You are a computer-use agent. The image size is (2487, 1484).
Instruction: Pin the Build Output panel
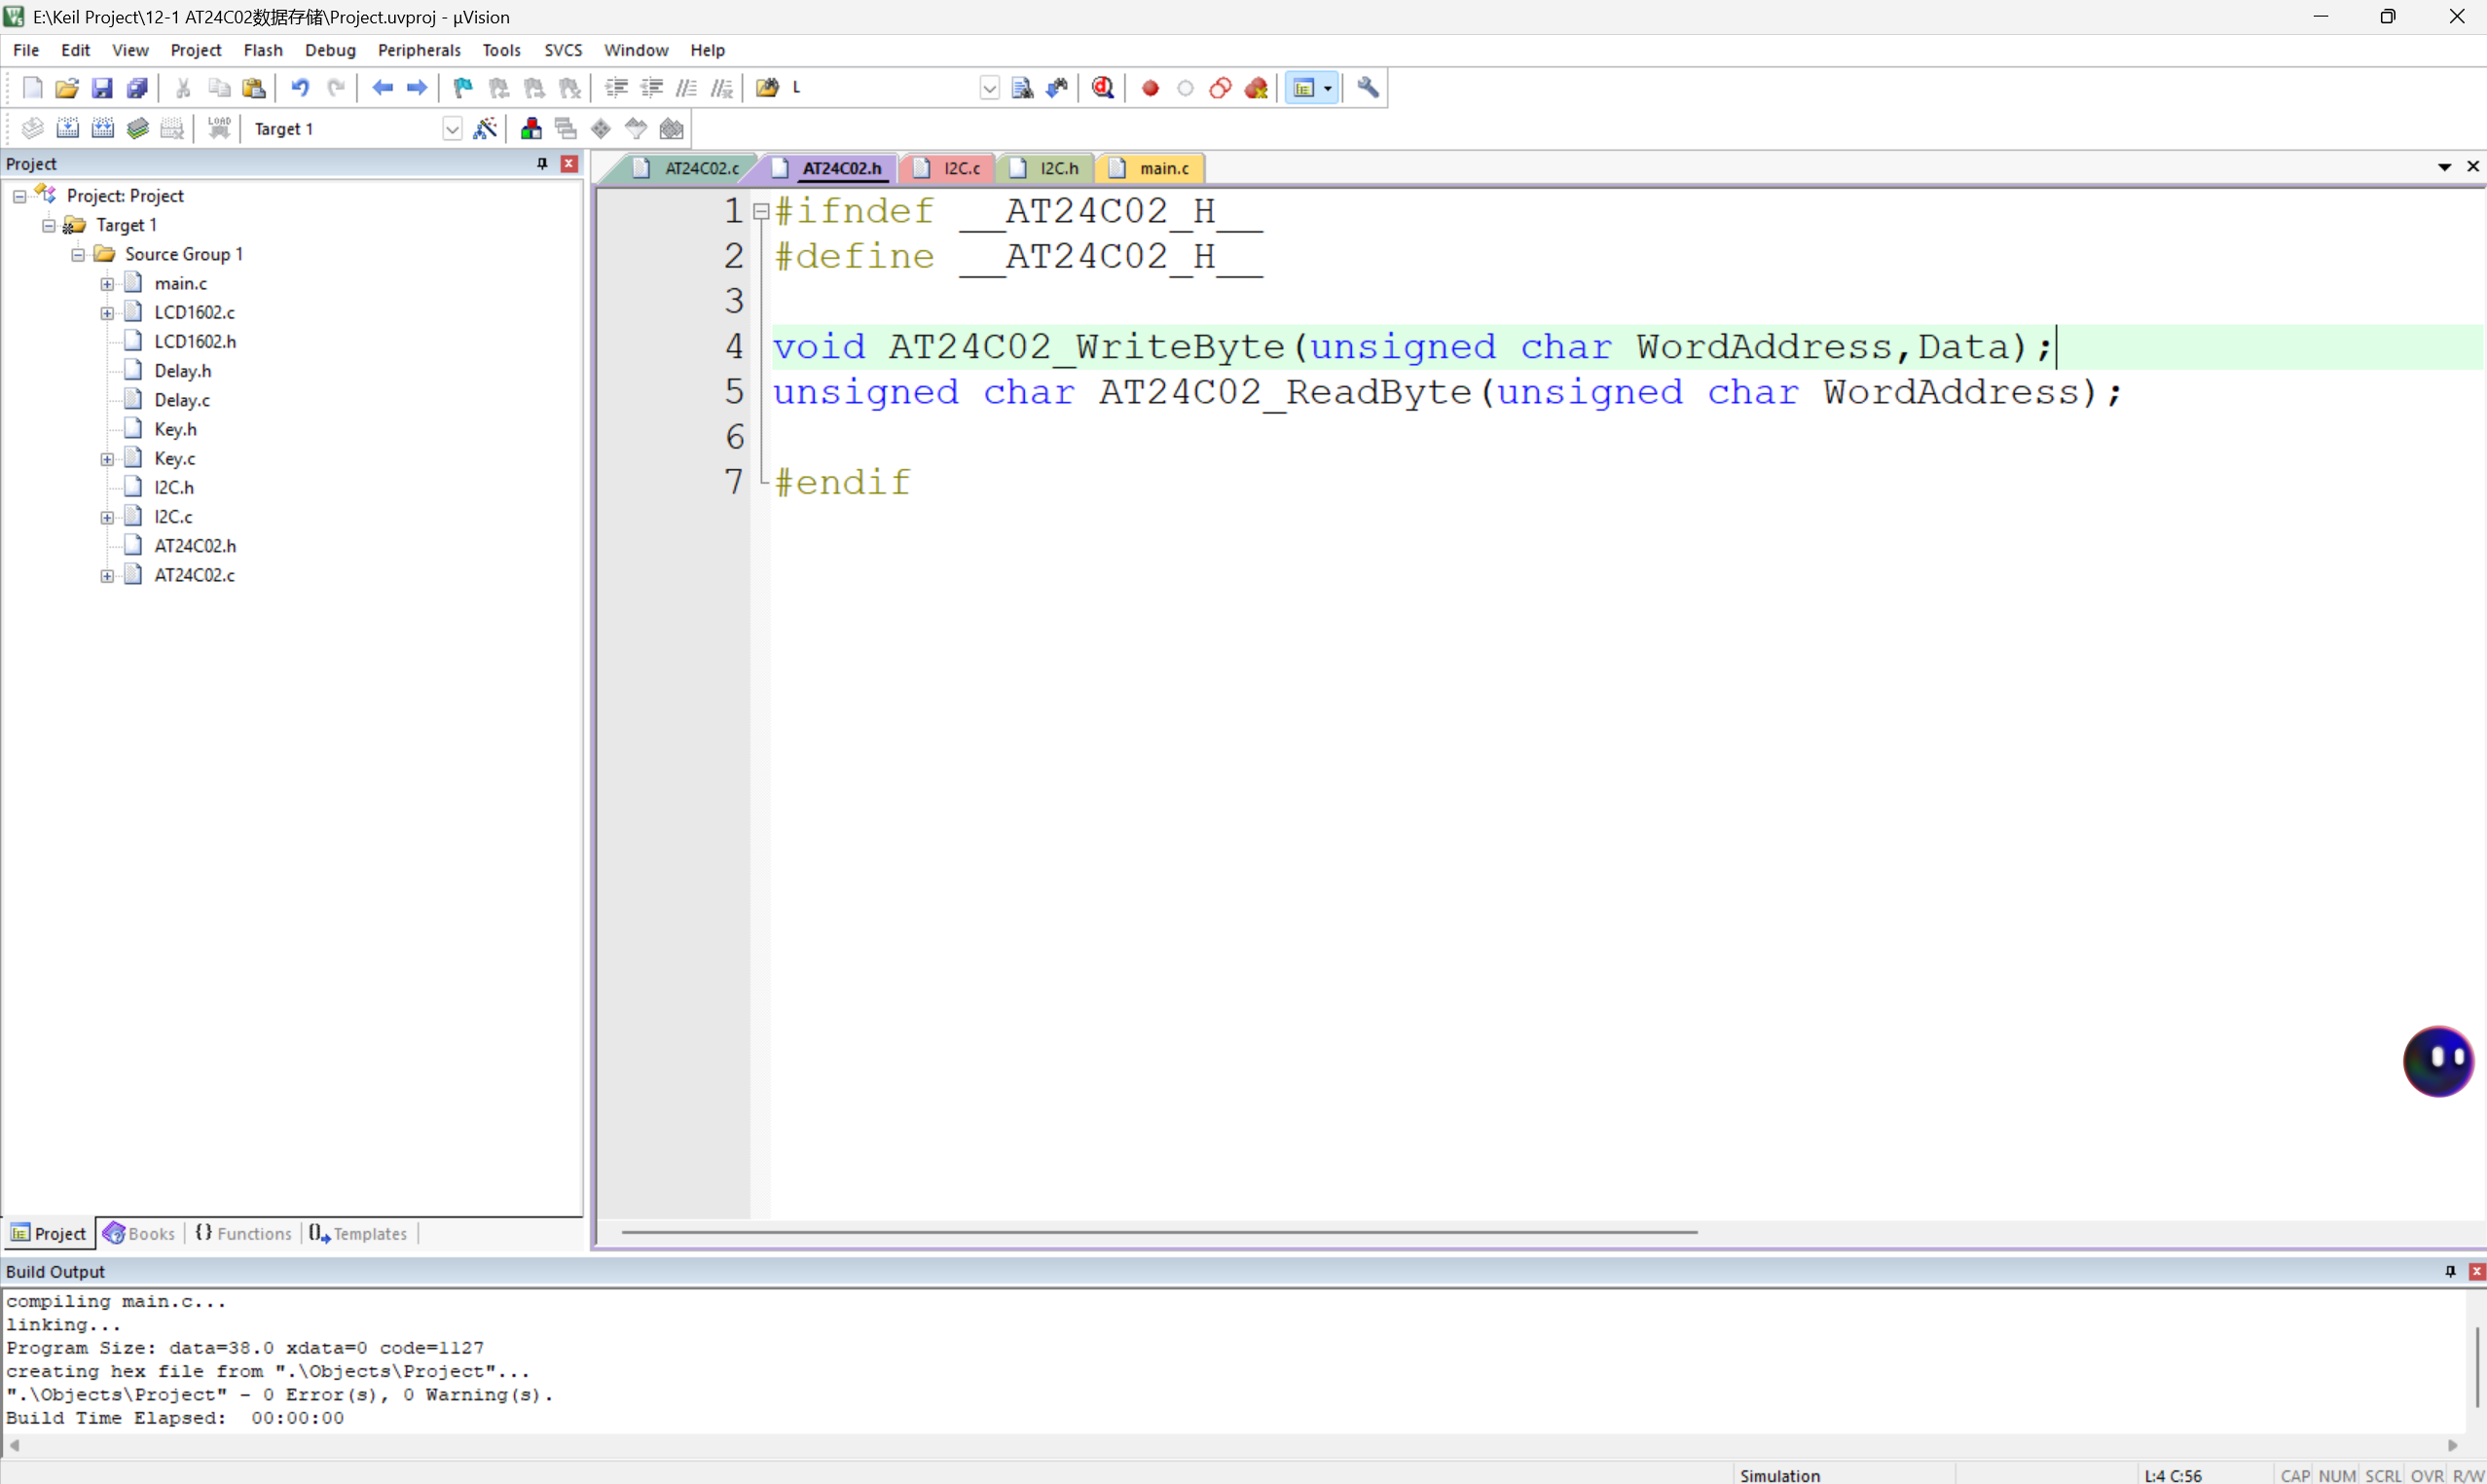tap(2450, 1271)
